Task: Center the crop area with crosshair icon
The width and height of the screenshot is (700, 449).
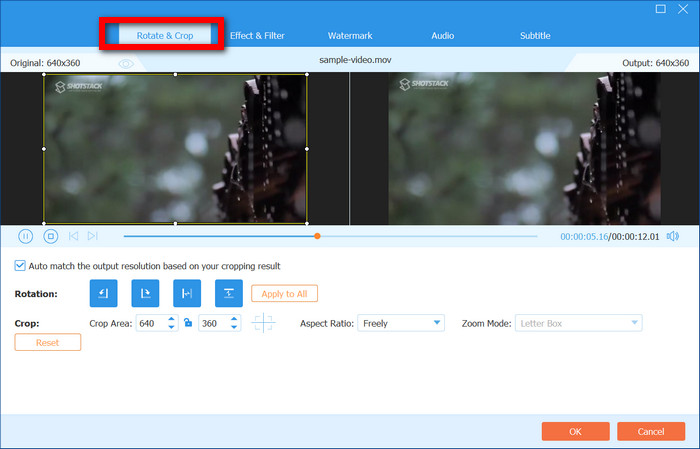Action: [x=263, y=323]
